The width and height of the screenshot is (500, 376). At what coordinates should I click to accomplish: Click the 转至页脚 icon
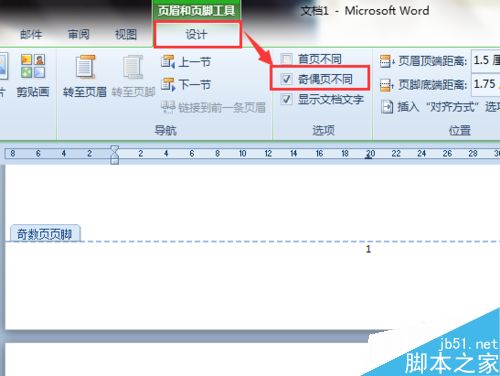point(133,67)
